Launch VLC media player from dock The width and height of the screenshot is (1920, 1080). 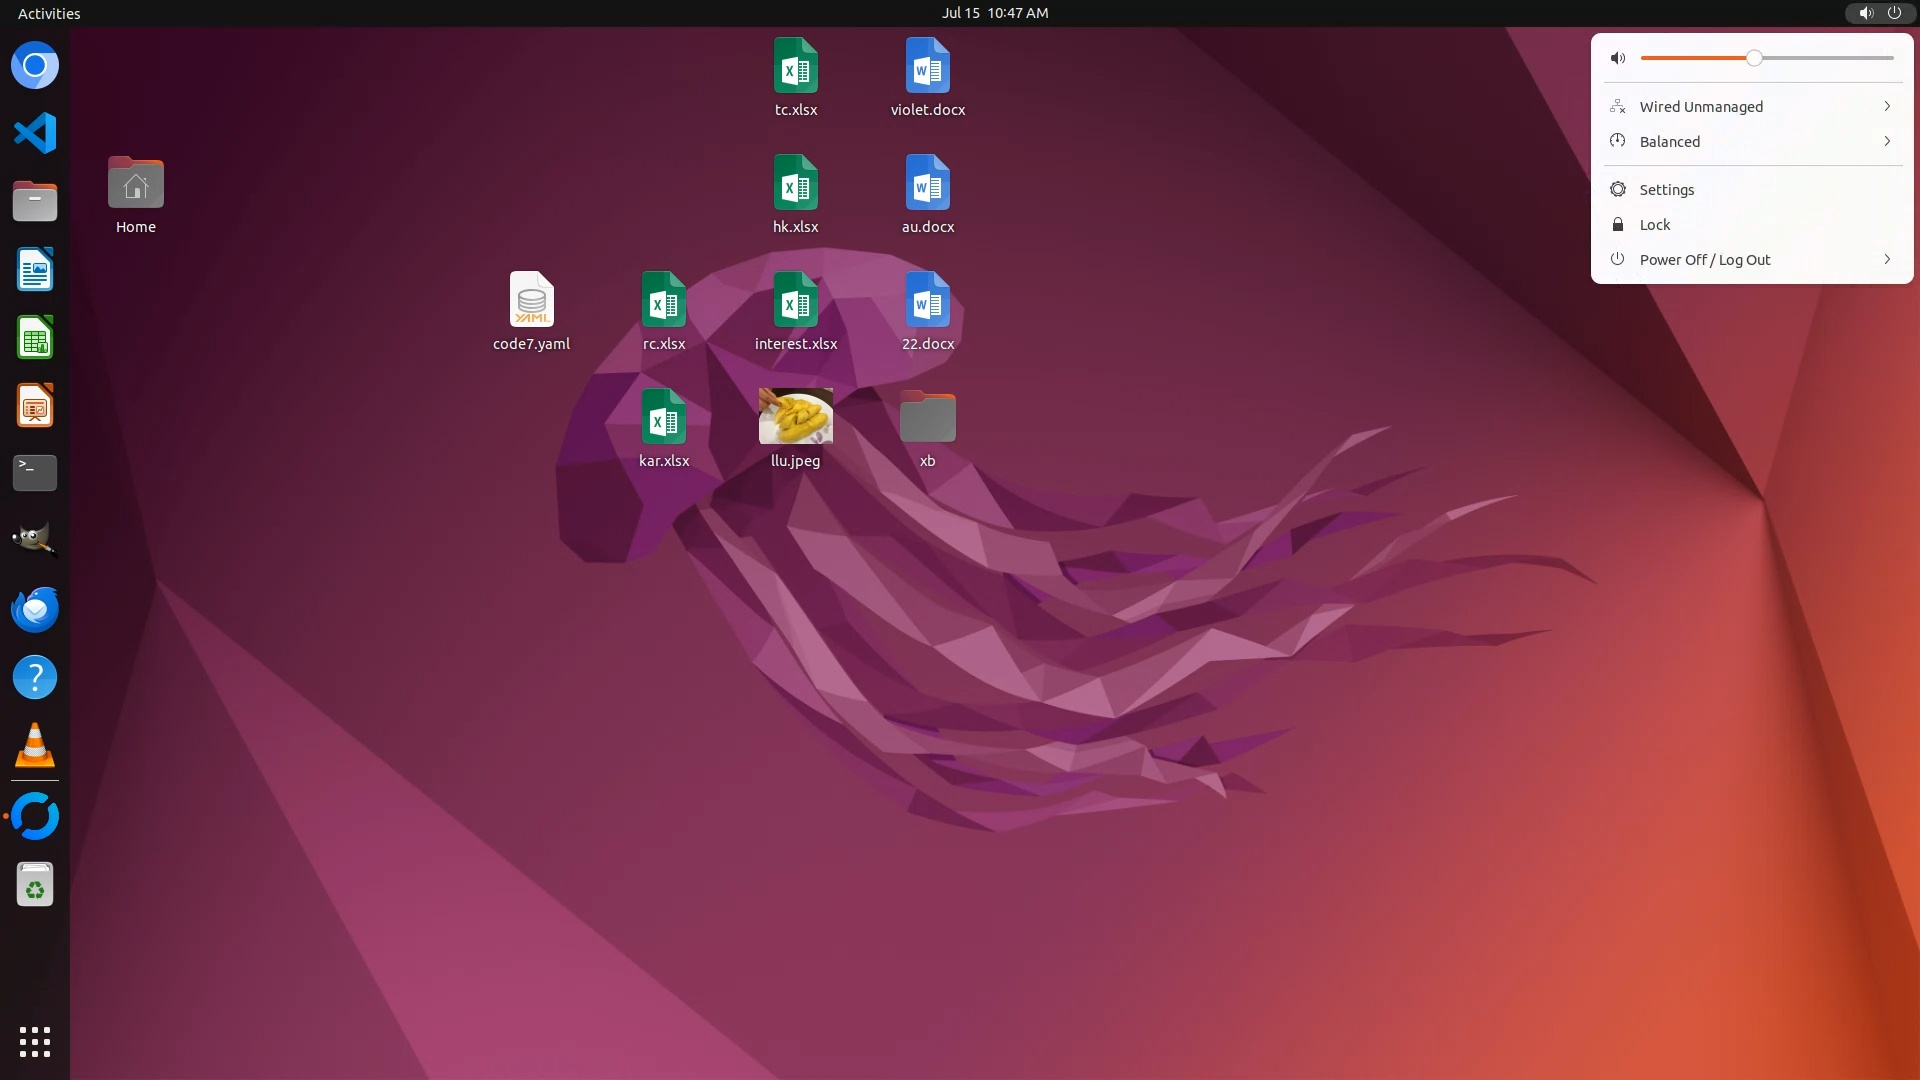[35, 746]
